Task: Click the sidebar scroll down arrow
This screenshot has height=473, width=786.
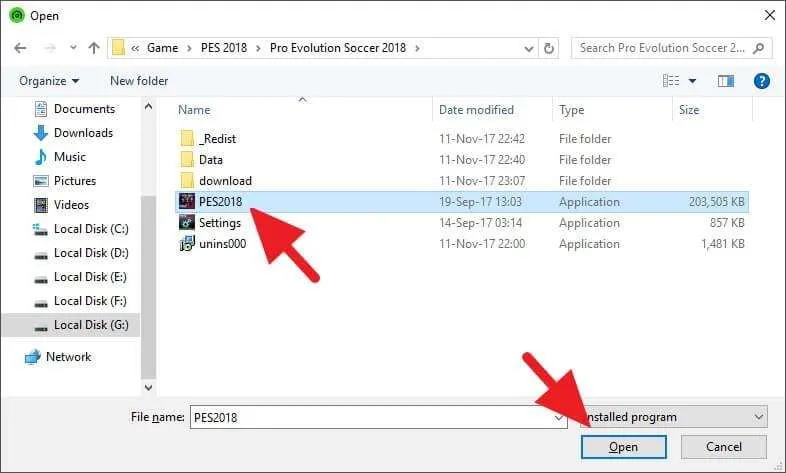Action: [148, 387]
